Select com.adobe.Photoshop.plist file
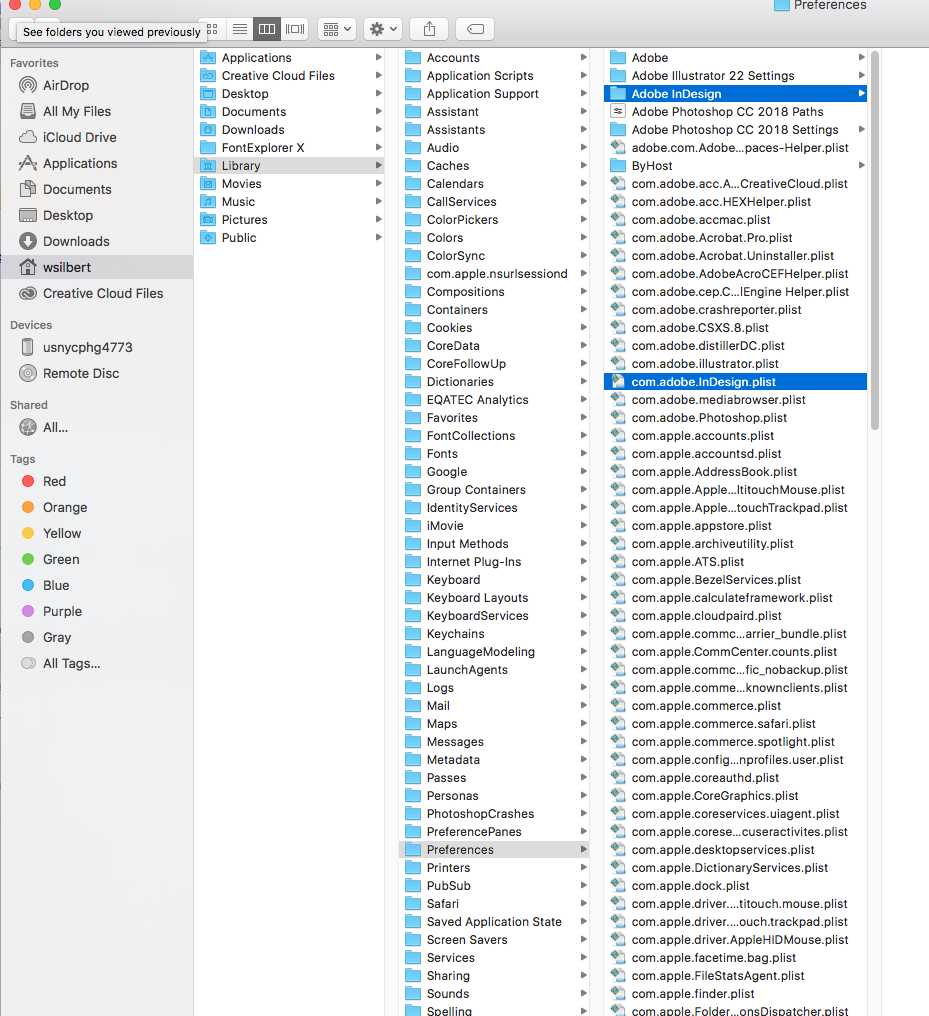 pos(735,418)
